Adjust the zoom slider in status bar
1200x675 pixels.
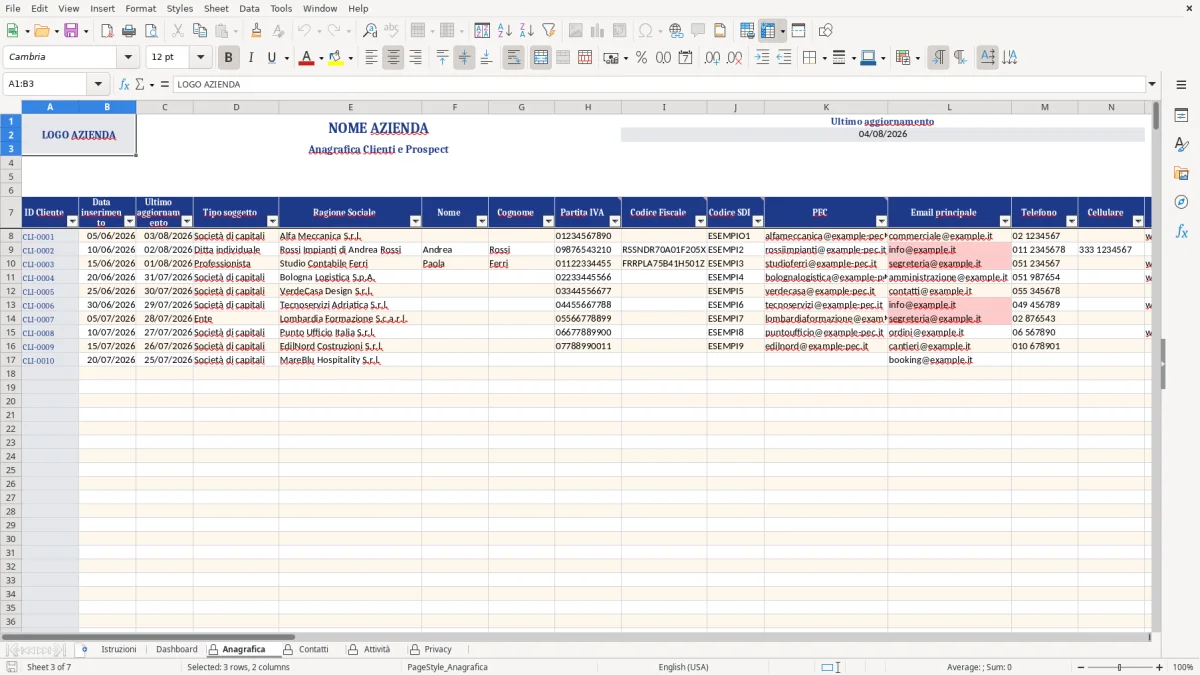pos(1119,667)
